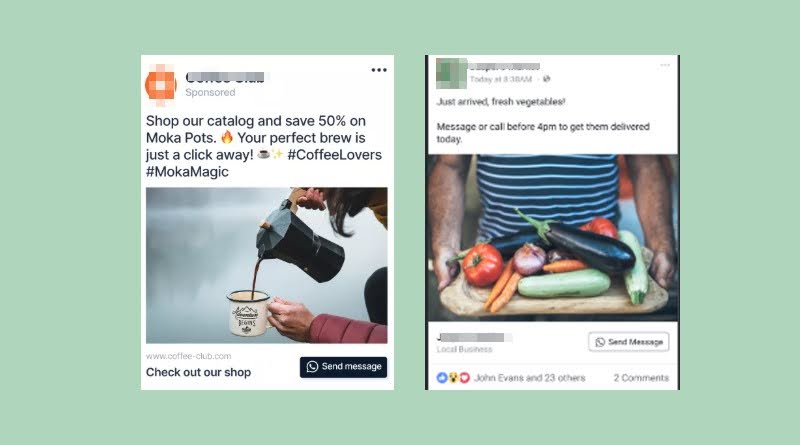Open John Evans and 23 others reactions list
The image size is (800, 445).
pos(530,378)
